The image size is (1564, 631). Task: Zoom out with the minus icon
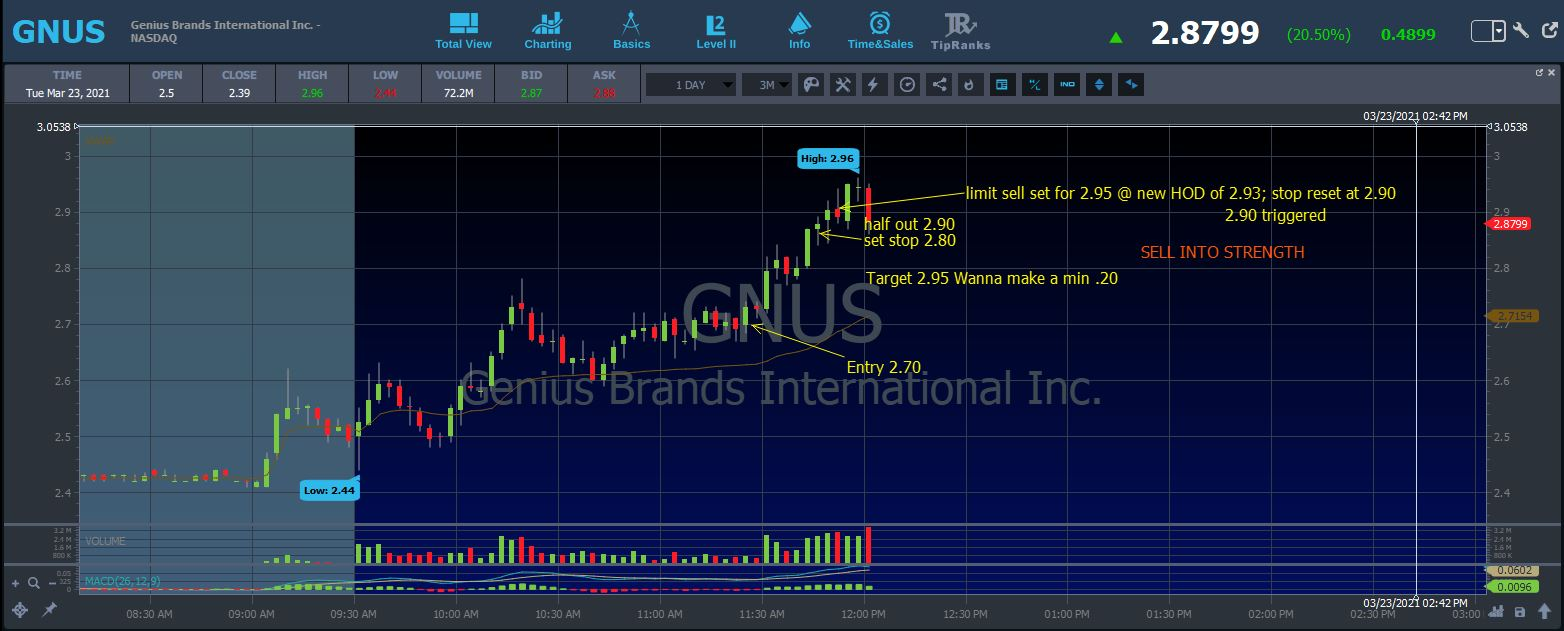click(52, 583)
